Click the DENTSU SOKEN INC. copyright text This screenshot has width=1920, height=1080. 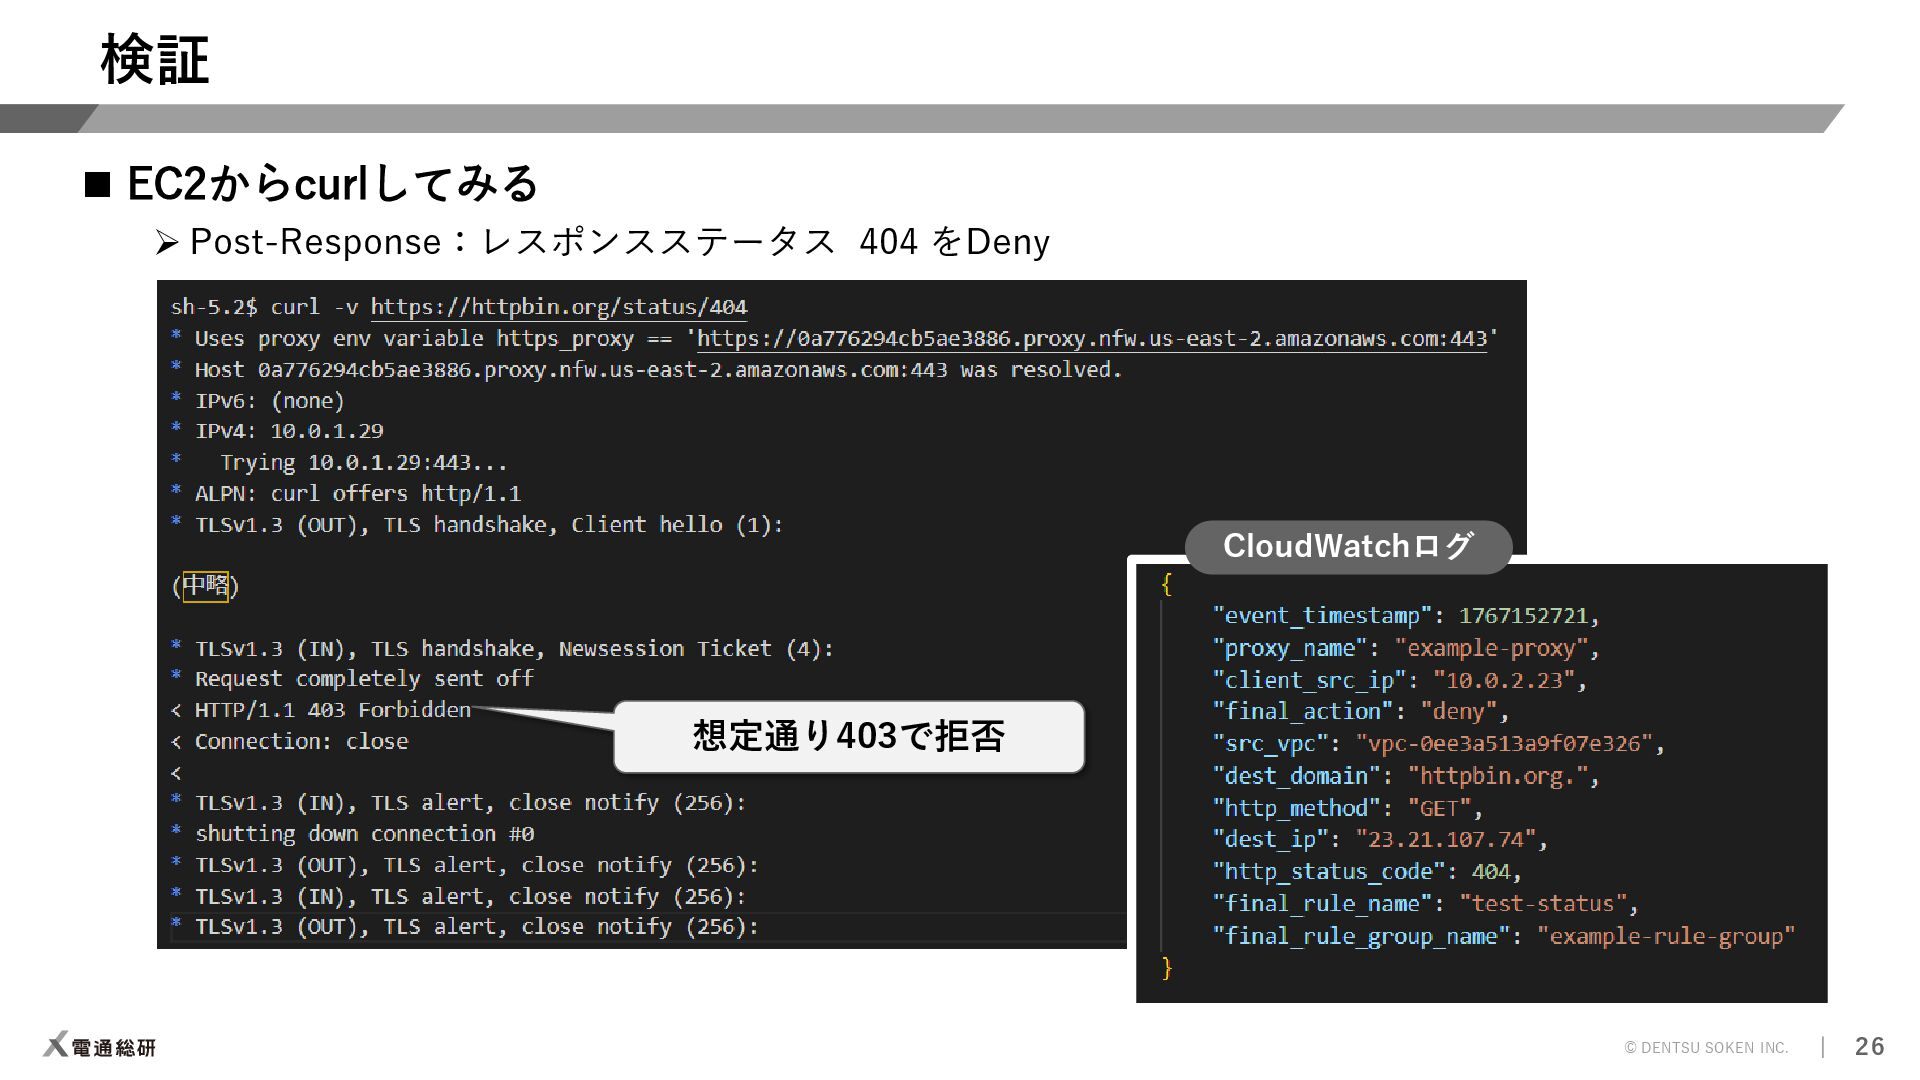(x=1706, y=1047)
